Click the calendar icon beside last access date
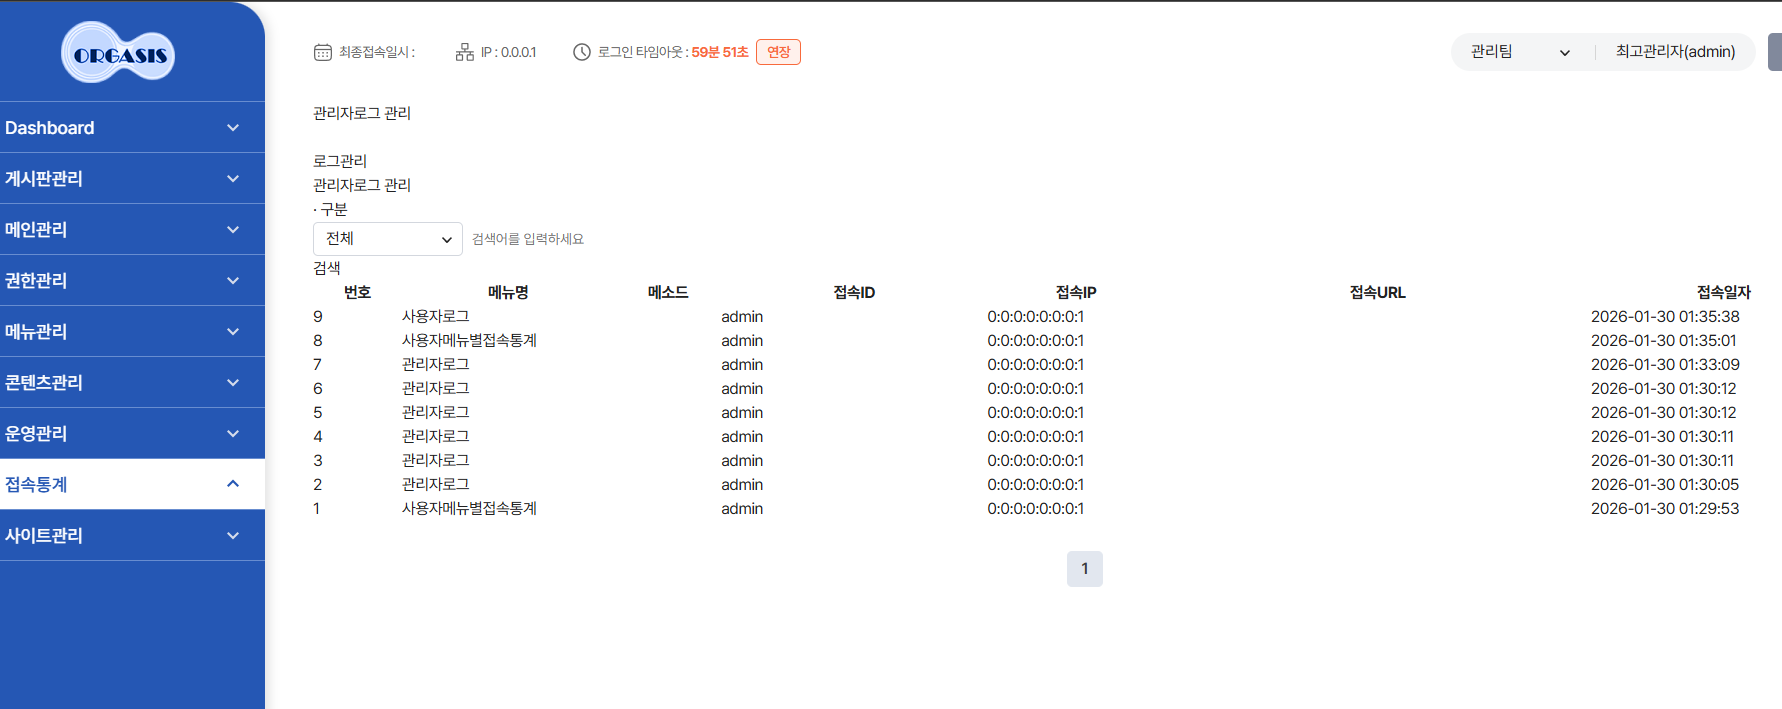1782x709 pixels. point(322,52)
